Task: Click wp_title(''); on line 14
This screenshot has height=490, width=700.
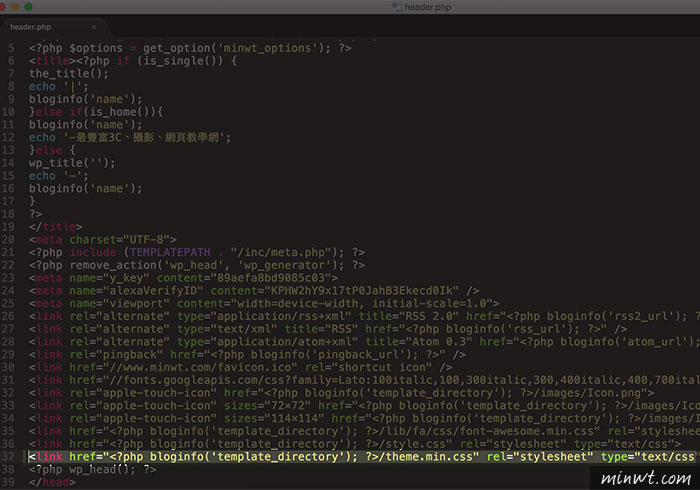Action: point(72,163)
